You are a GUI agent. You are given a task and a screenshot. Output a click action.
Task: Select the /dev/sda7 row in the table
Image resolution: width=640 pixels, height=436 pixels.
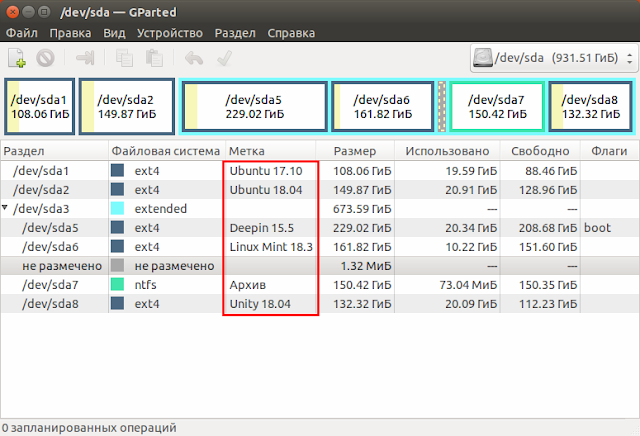tap(320, 285)
